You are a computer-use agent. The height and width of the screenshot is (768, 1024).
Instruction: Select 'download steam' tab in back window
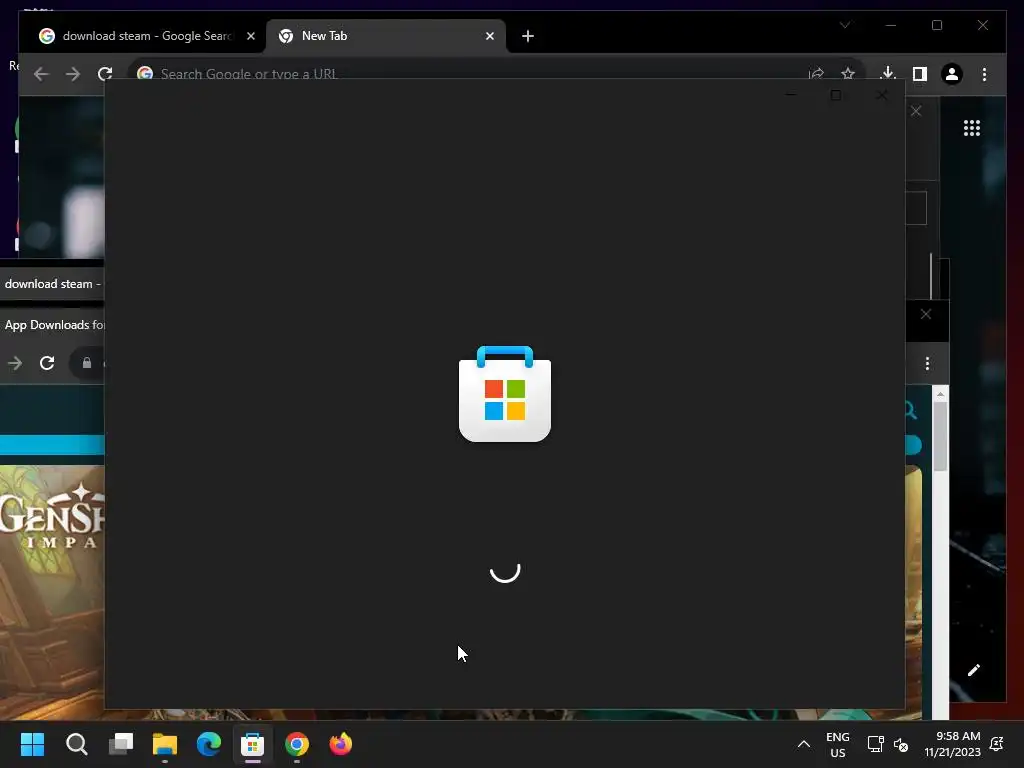[x=52, y=284]
